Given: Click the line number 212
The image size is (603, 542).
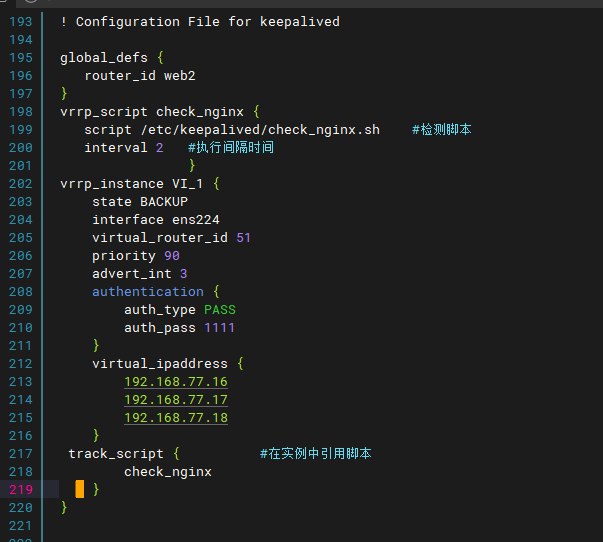Looking at the screenshot, I should coord(20,364).
